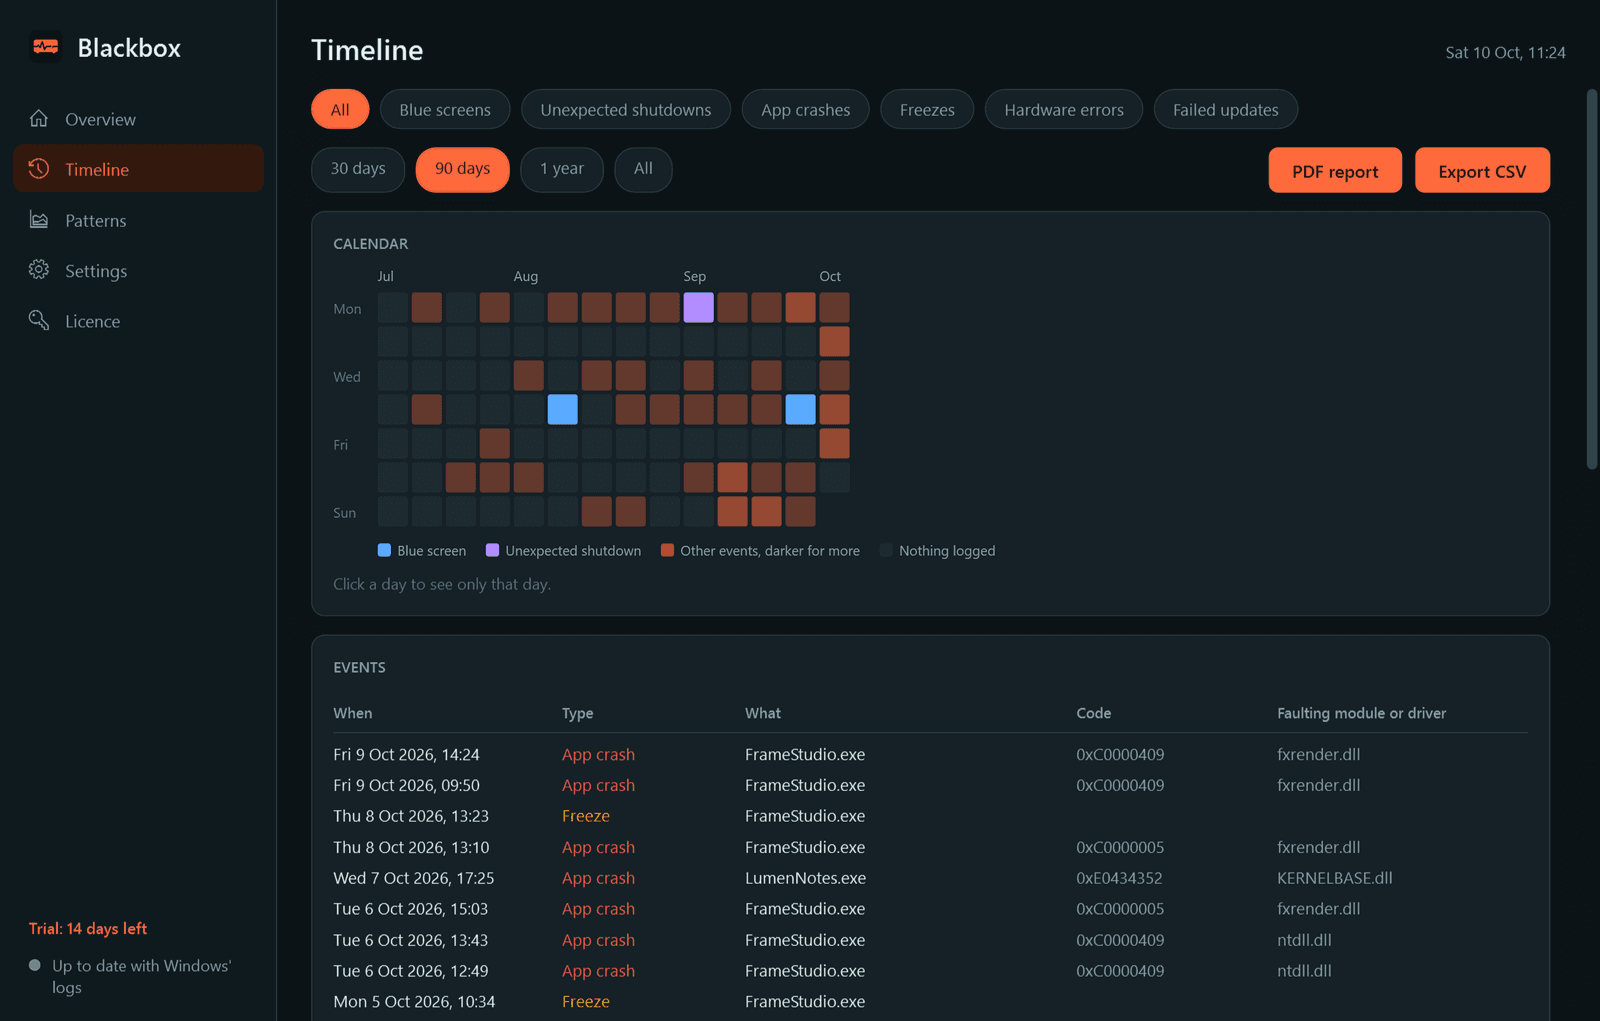Screen dimensions: 1600x1021
Task: Set range to 30 days
Action: pos(358,169)
